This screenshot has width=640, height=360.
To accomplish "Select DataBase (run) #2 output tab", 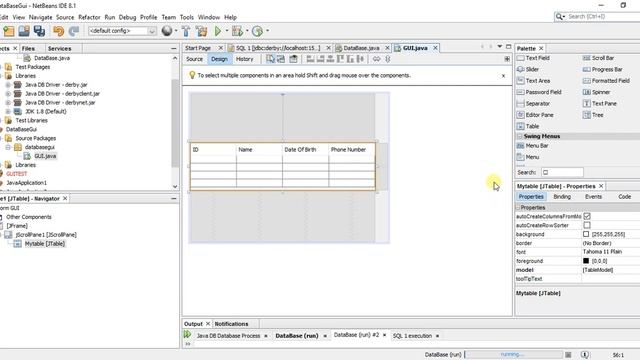I will 356,335.
